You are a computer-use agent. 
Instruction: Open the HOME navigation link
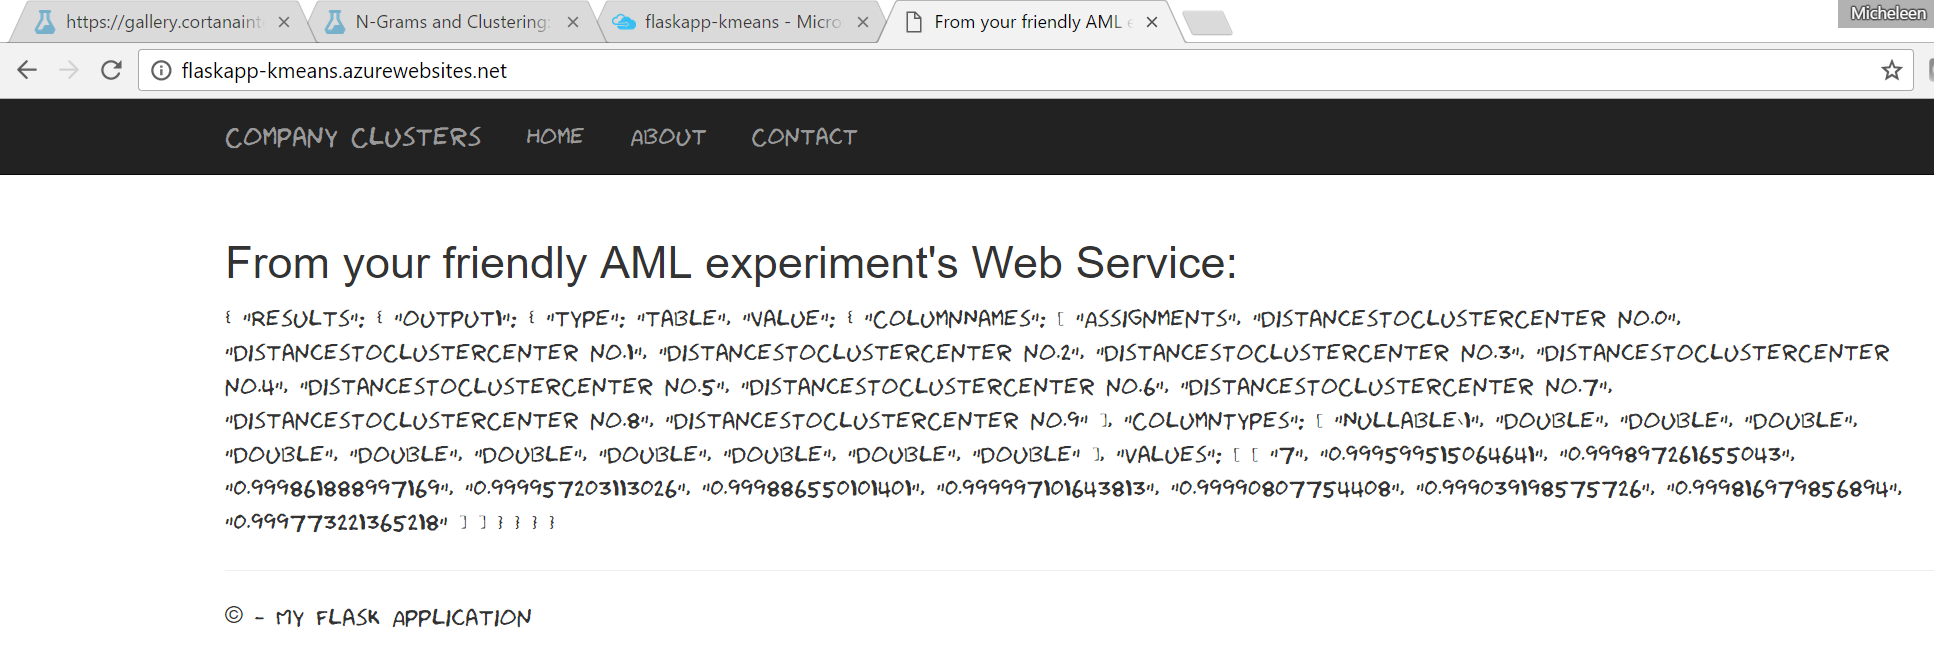[x=554, y=137]
